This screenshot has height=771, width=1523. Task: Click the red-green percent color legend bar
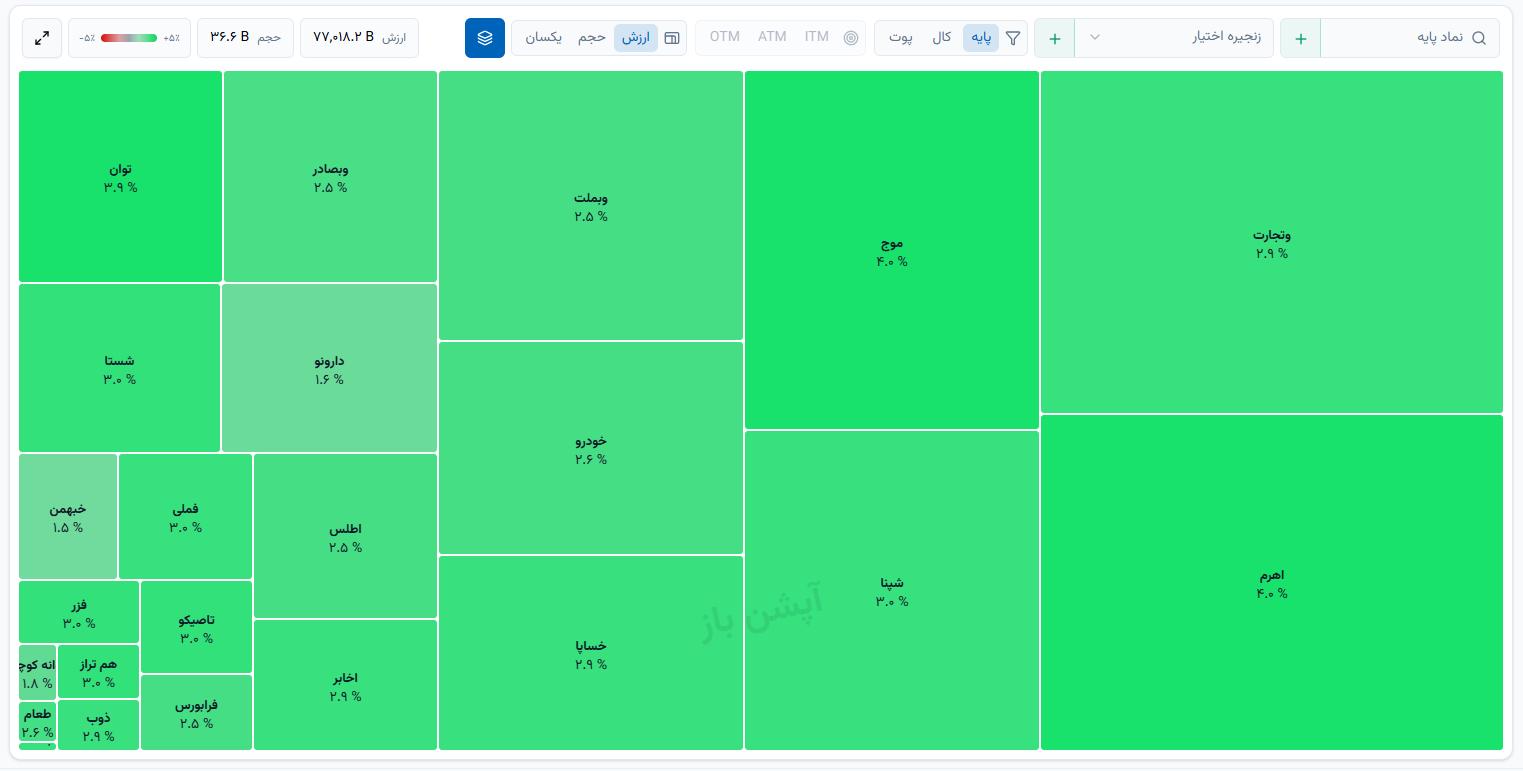point(129,38)
